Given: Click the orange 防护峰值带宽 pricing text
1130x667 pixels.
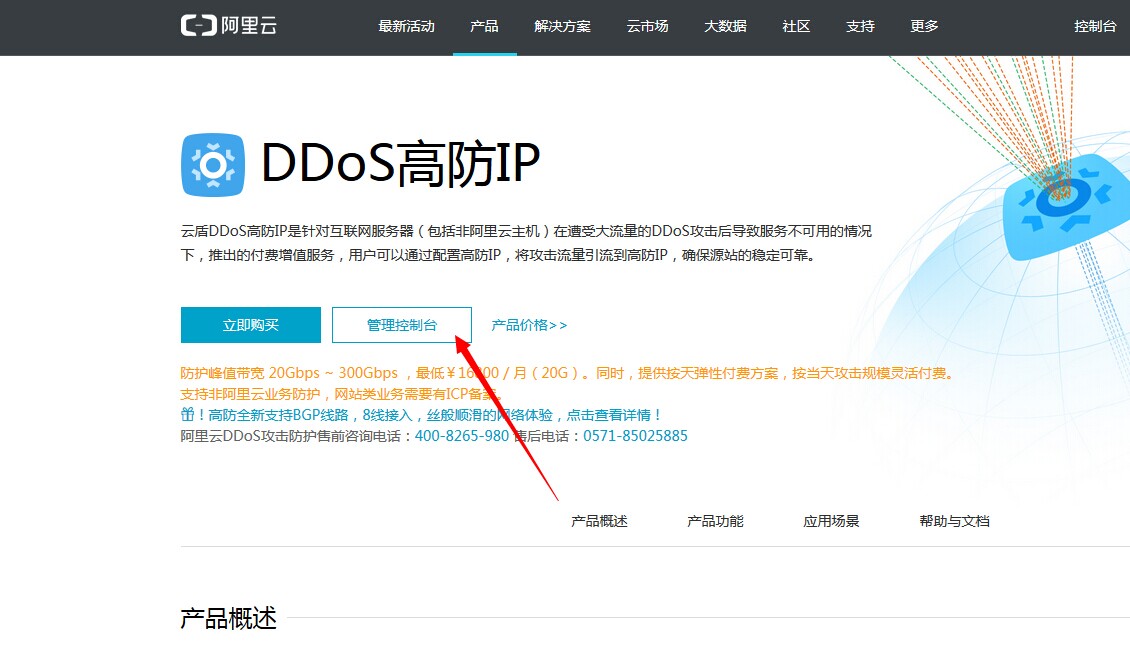Looking at the screenshot, I should pyautogui.click(x=567, y=373).
